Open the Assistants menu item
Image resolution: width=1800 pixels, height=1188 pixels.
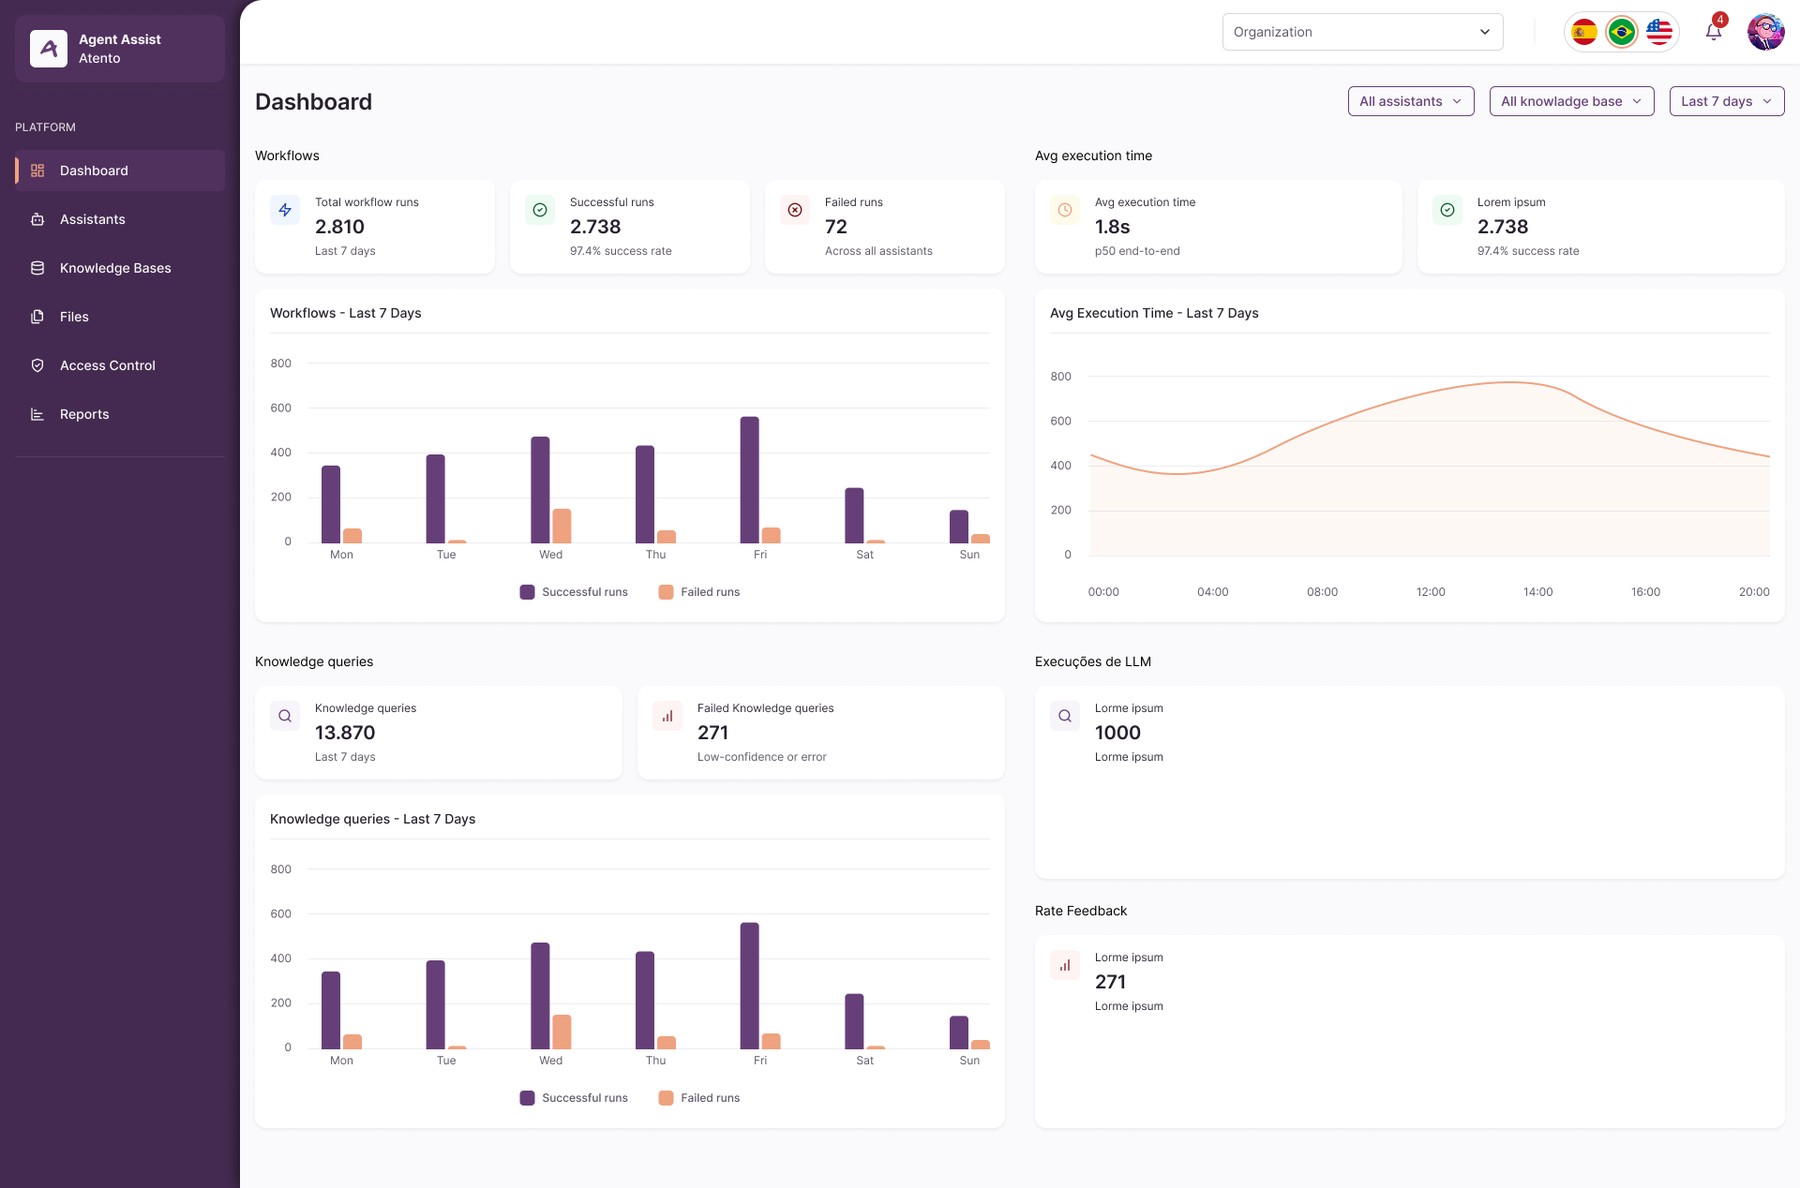[120, 219]
